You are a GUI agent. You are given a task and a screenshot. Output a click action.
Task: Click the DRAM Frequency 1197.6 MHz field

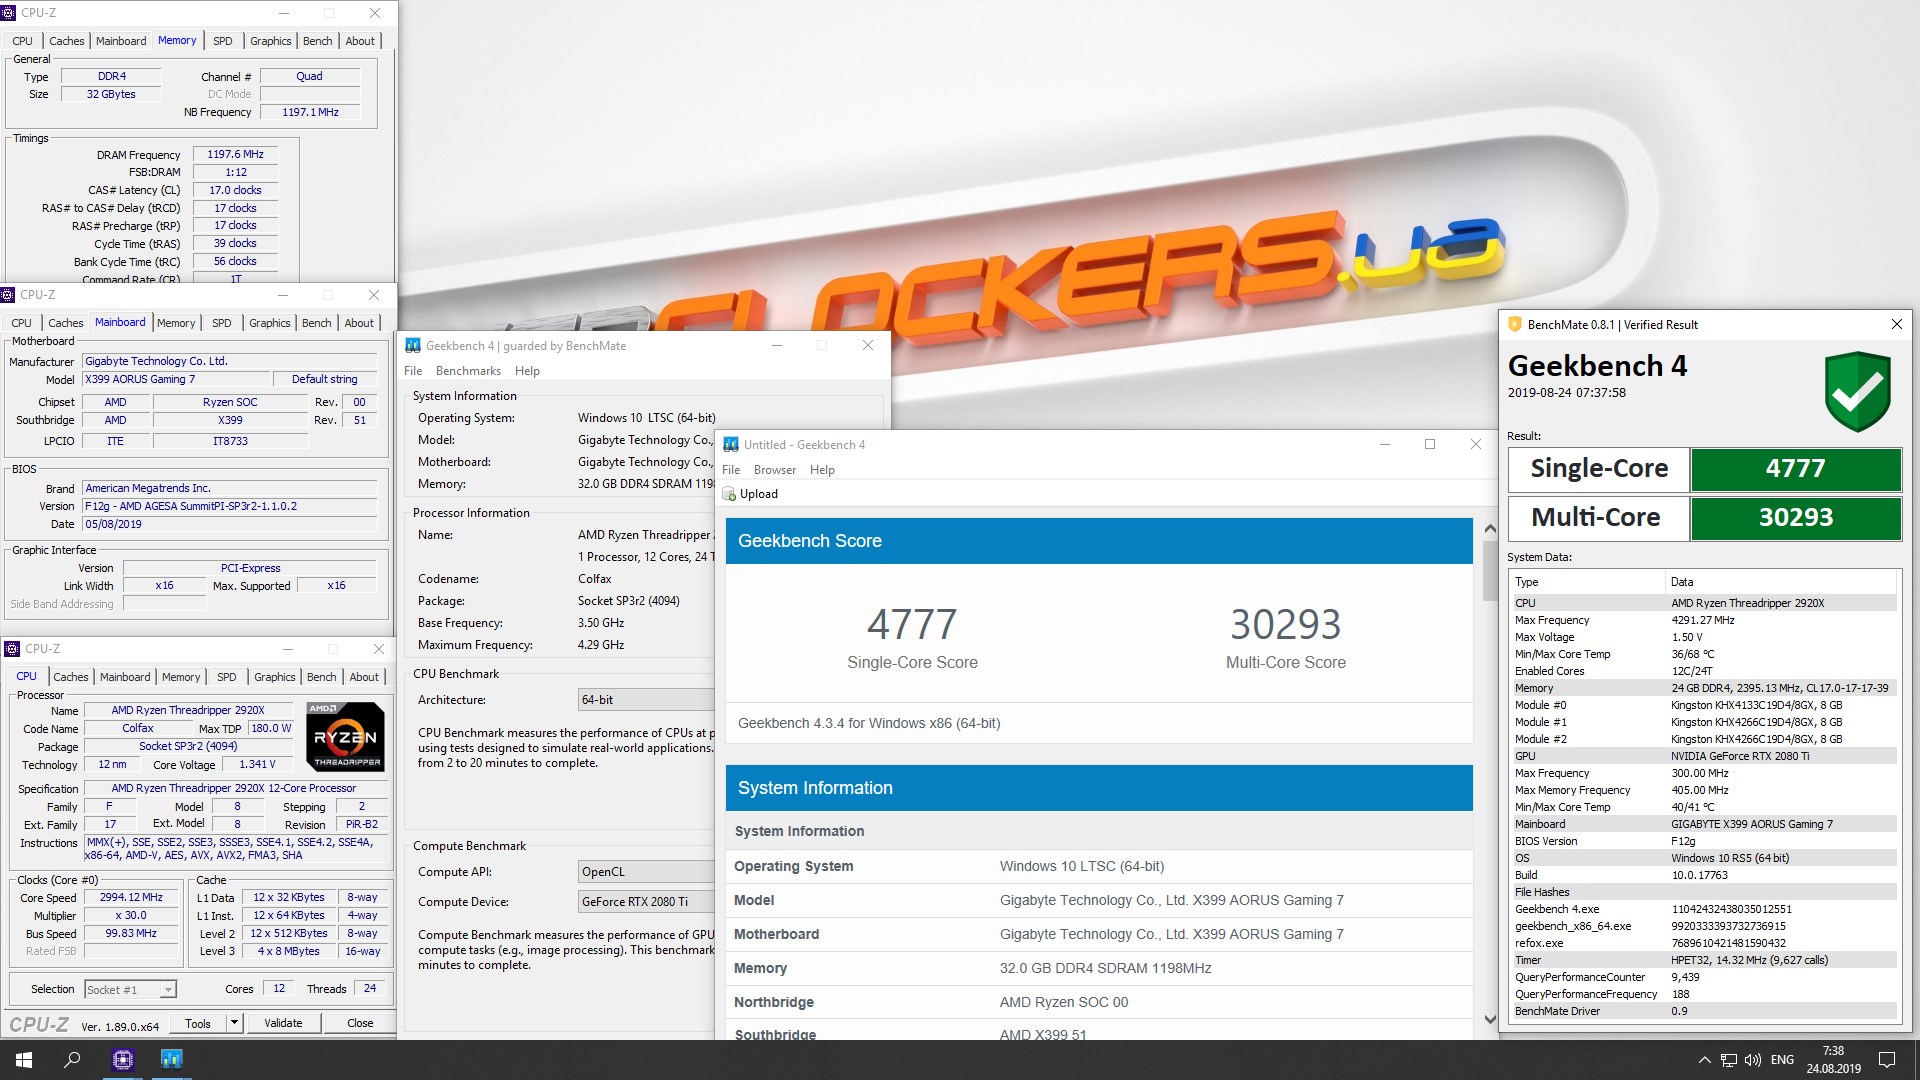[x=235, y=154]
